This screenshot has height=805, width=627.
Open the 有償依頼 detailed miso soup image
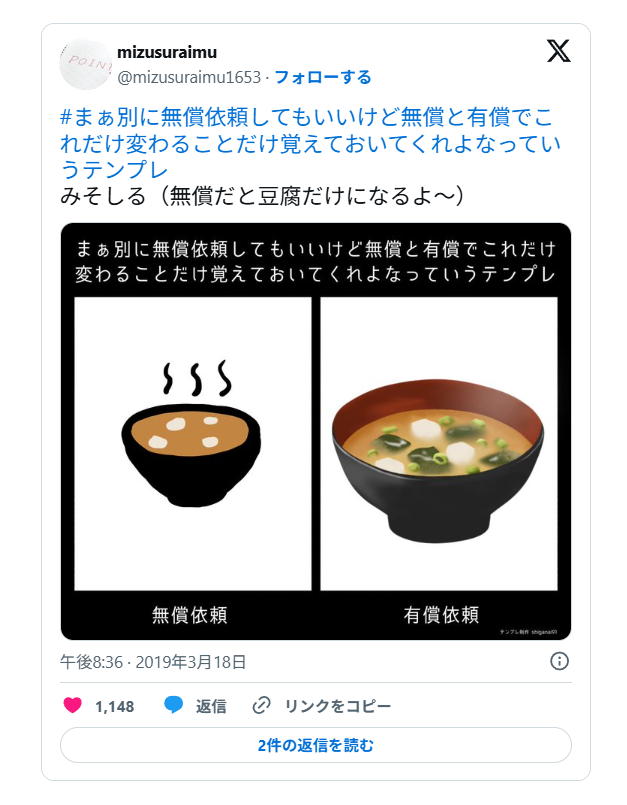tap(439, 444)
